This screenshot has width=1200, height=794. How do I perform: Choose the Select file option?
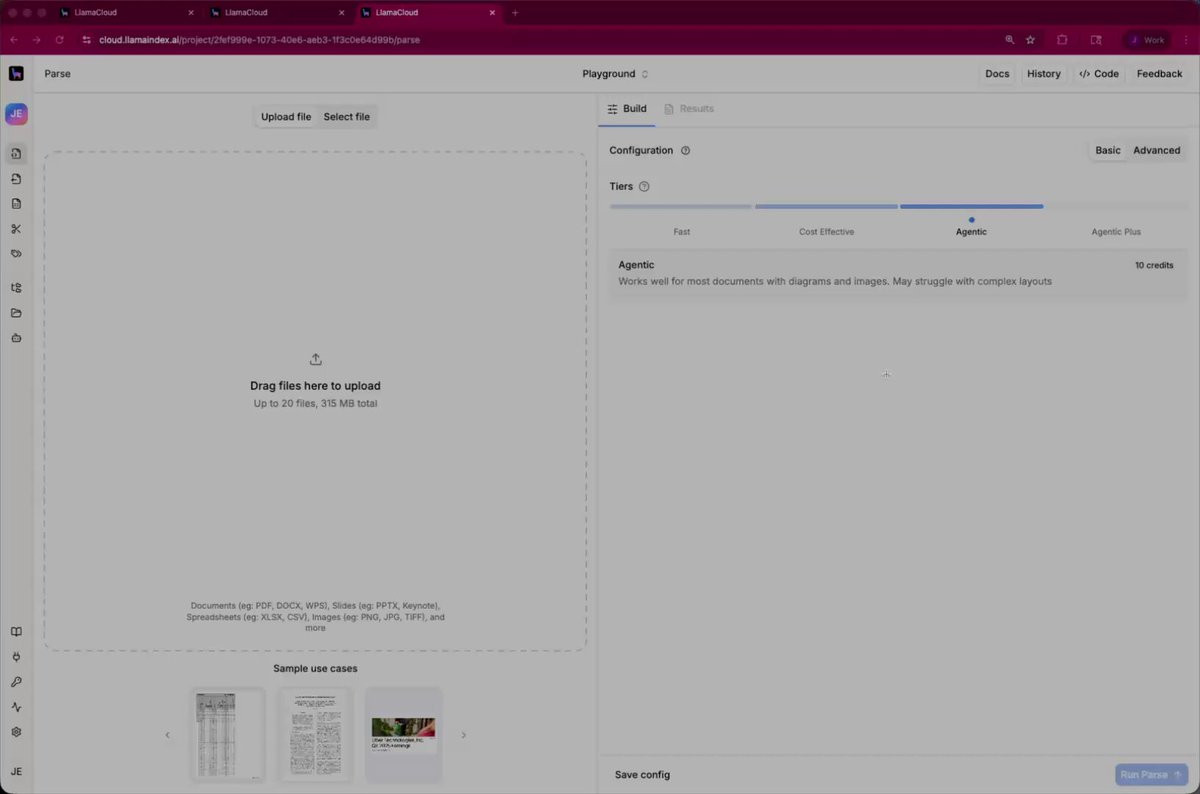pos(346,117)
